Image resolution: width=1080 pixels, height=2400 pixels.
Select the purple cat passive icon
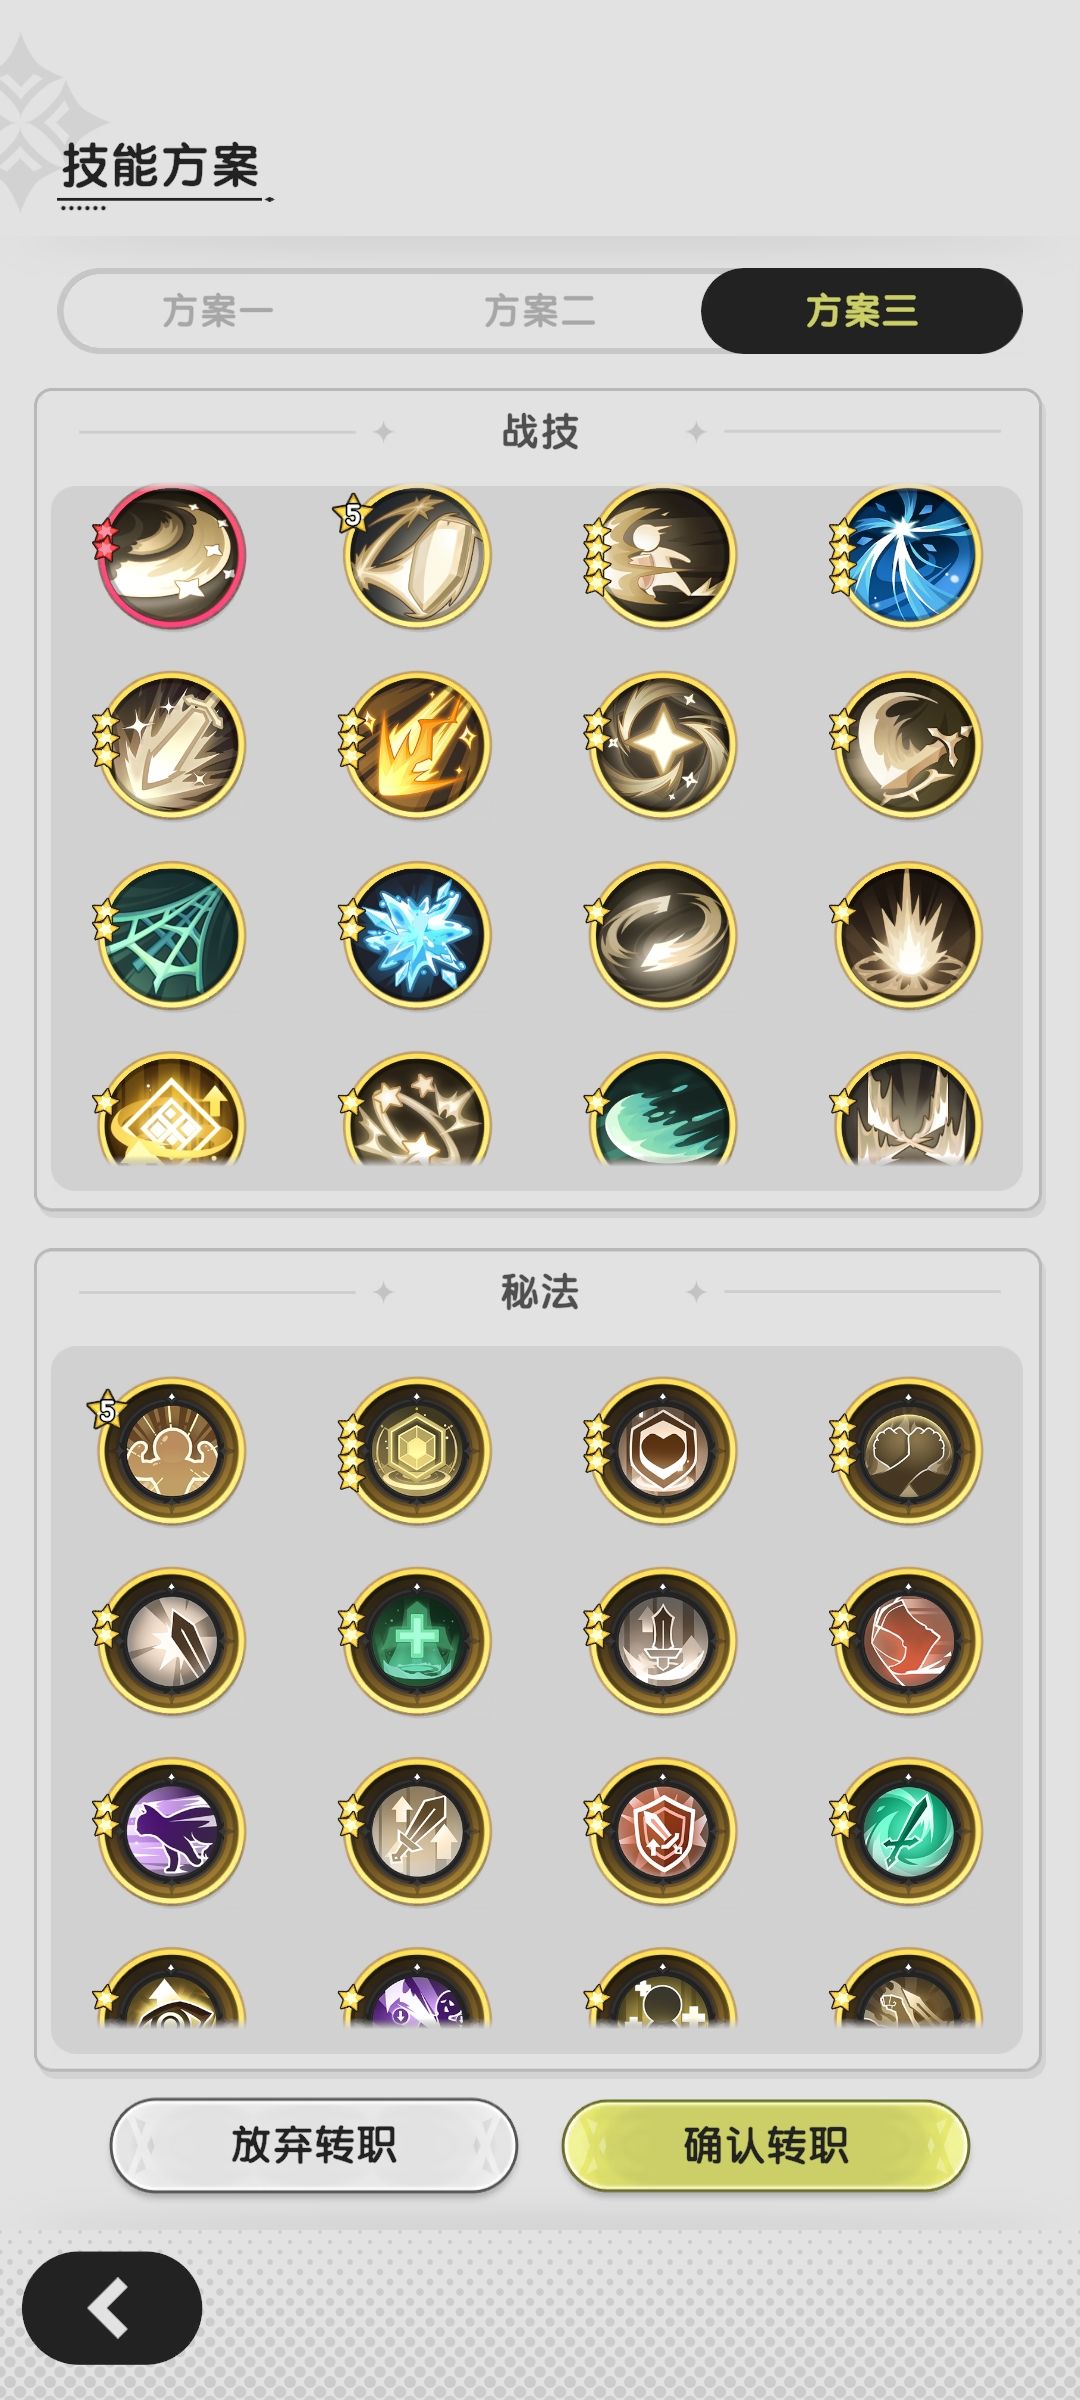tap(170, 1831)
